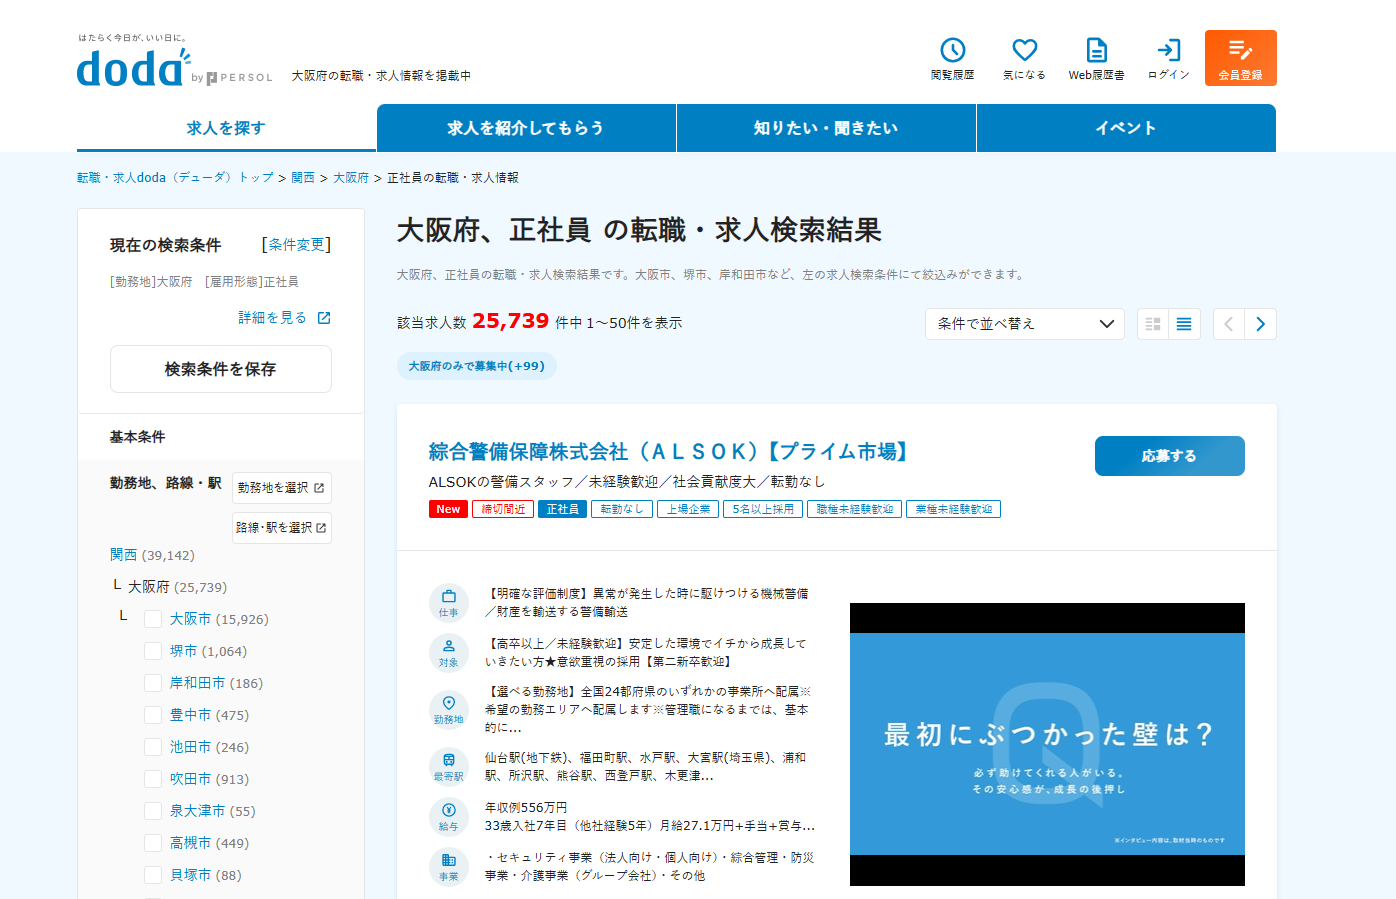1396x899 pixels.
Task: Check the 岸和田市 (186) checkbox
Action: [x=153, y=683]
